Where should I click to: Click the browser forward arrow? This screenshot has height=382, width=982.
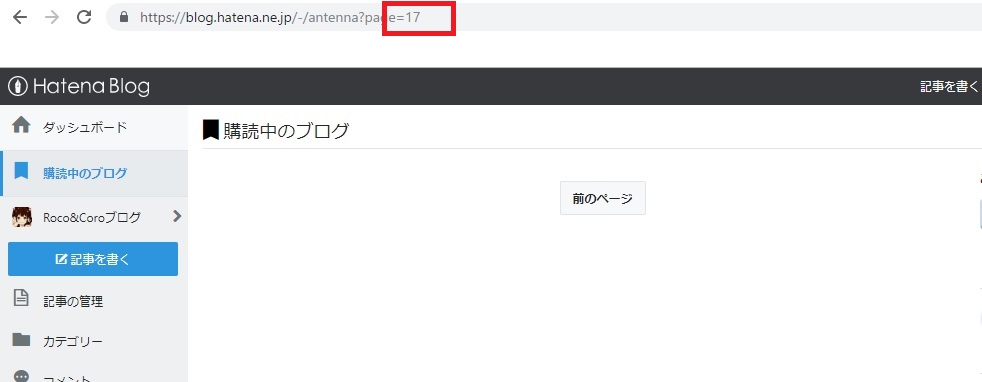53,18
